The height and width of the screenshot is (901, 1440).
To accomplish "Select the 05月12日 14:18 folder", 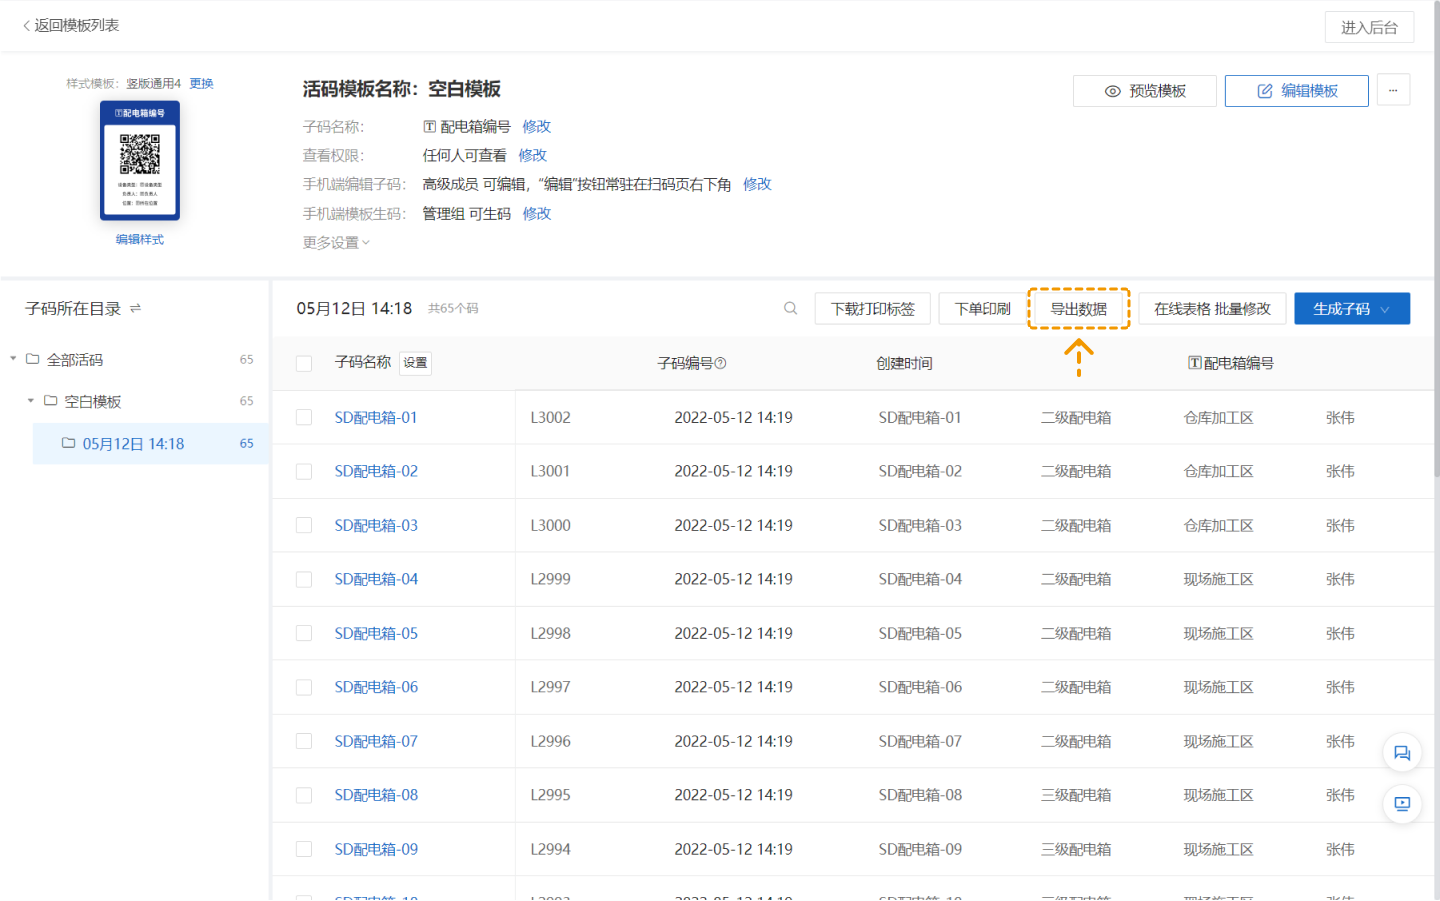I will tap(133, 444).
